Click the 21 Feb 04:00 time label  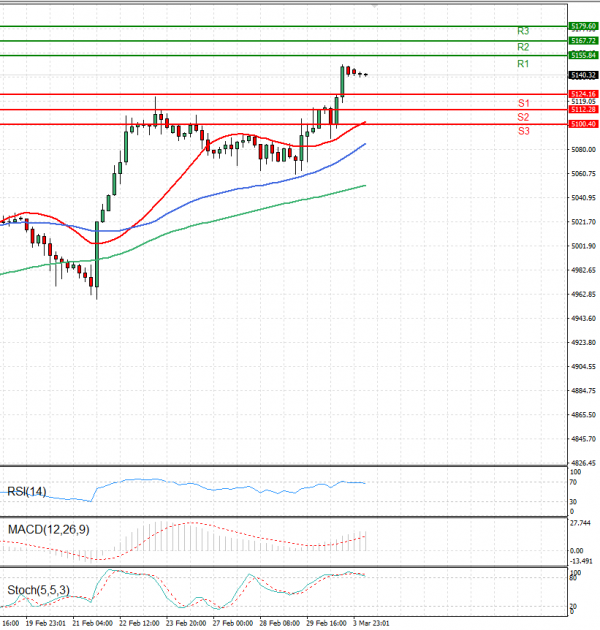92,623
